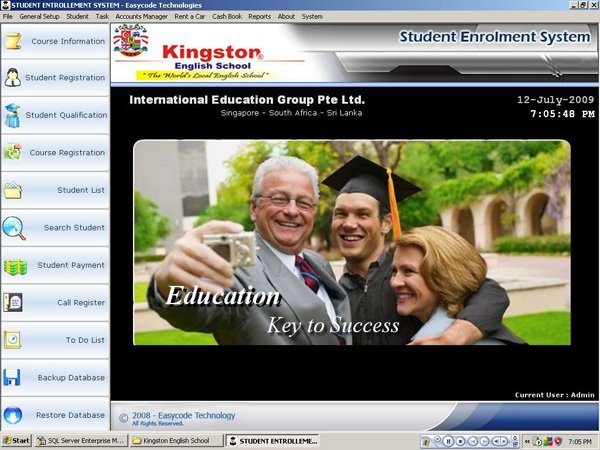
Task: Click the Restore Database sidebar icon
Action: [x=13, y=415]
